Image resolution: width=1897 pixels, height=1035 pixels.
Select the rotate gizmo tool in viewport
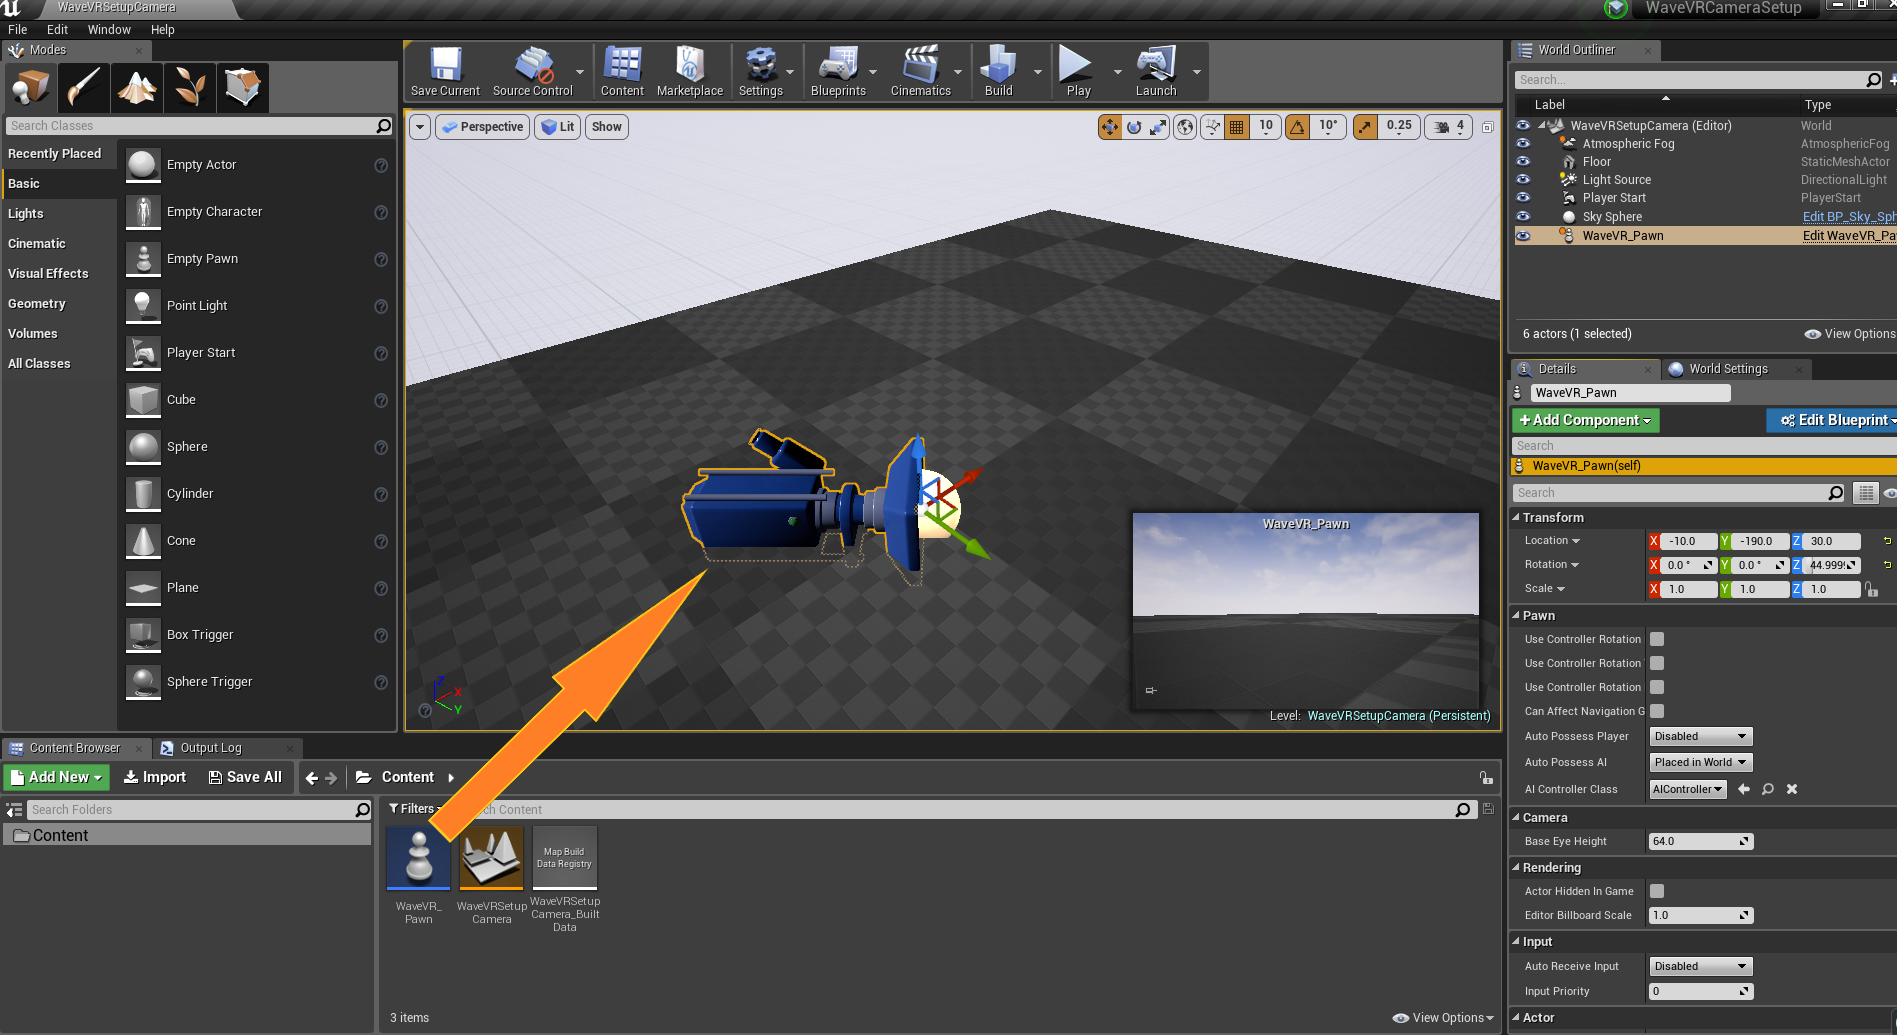(x=1134, y=127)
